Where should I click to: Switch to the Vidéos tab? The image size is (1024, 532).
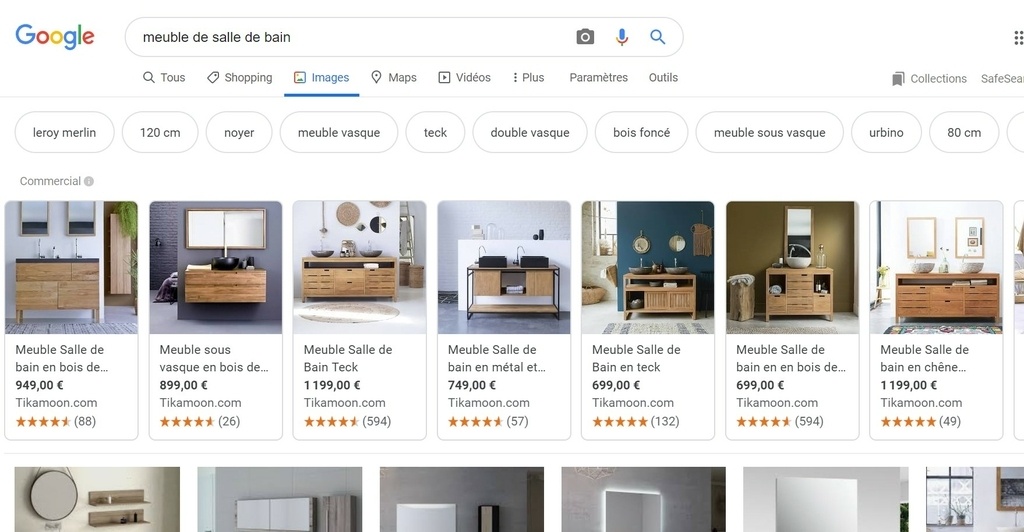(464, 78)
